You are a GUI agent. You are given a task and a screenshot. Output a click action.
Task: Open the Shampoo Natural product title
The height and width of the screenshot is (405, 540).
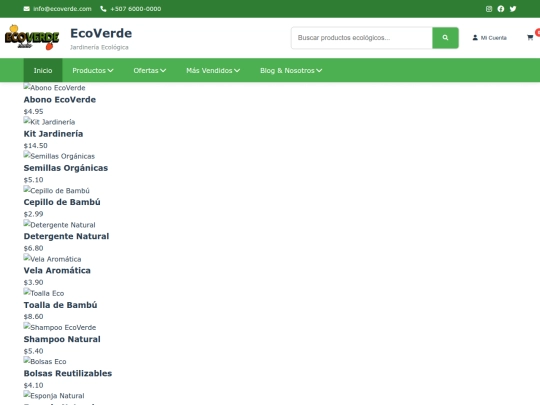pyautogui.click(x=62, y=339)
